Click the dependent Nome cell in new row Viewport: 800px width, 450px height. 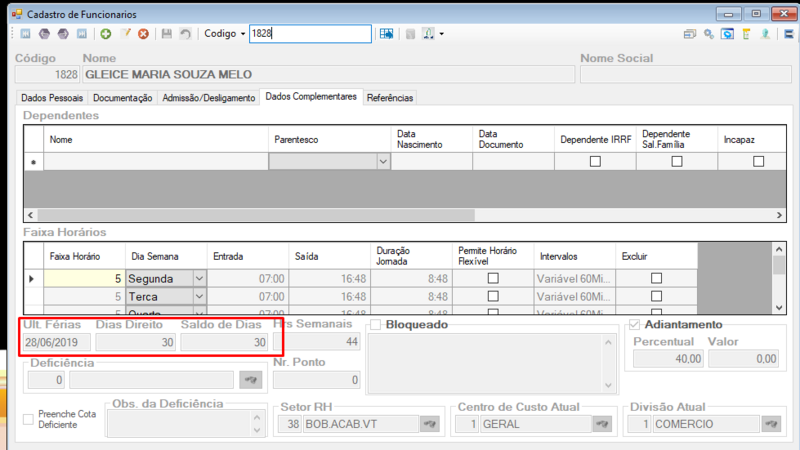(x=156, y=162)
